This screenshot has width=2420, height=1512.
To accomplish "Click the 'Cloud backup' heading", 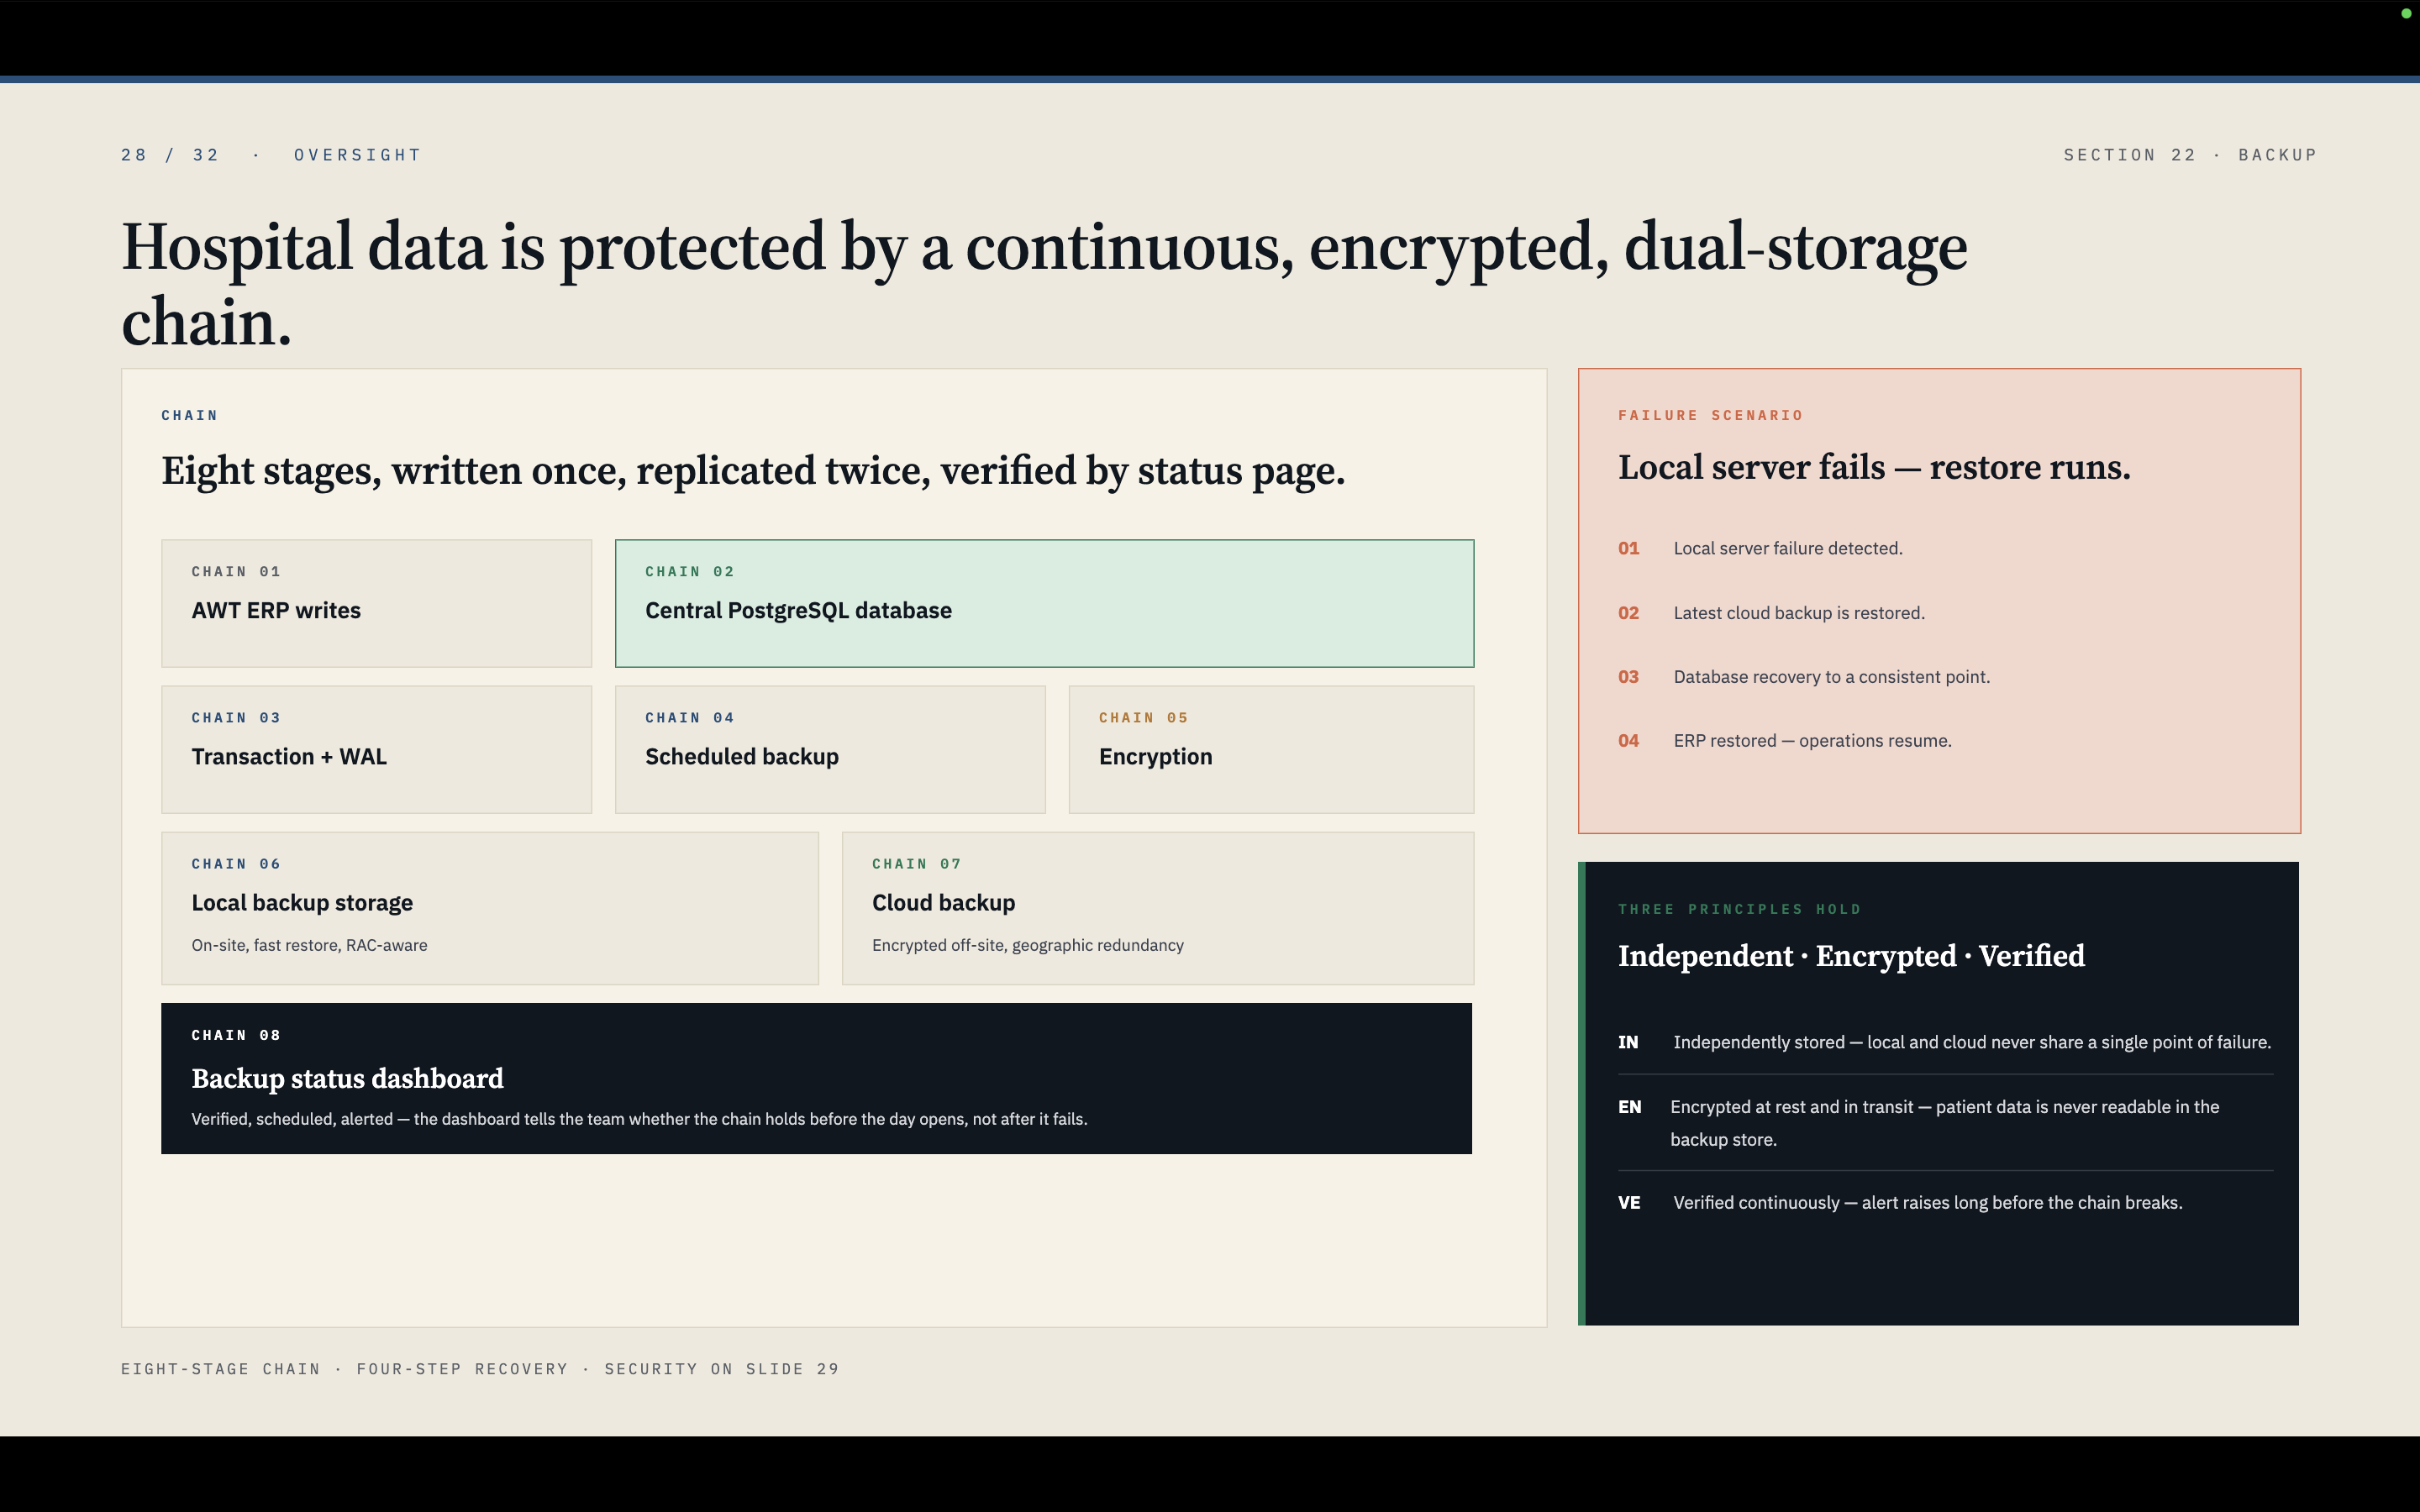I will [x=943, y=903].
